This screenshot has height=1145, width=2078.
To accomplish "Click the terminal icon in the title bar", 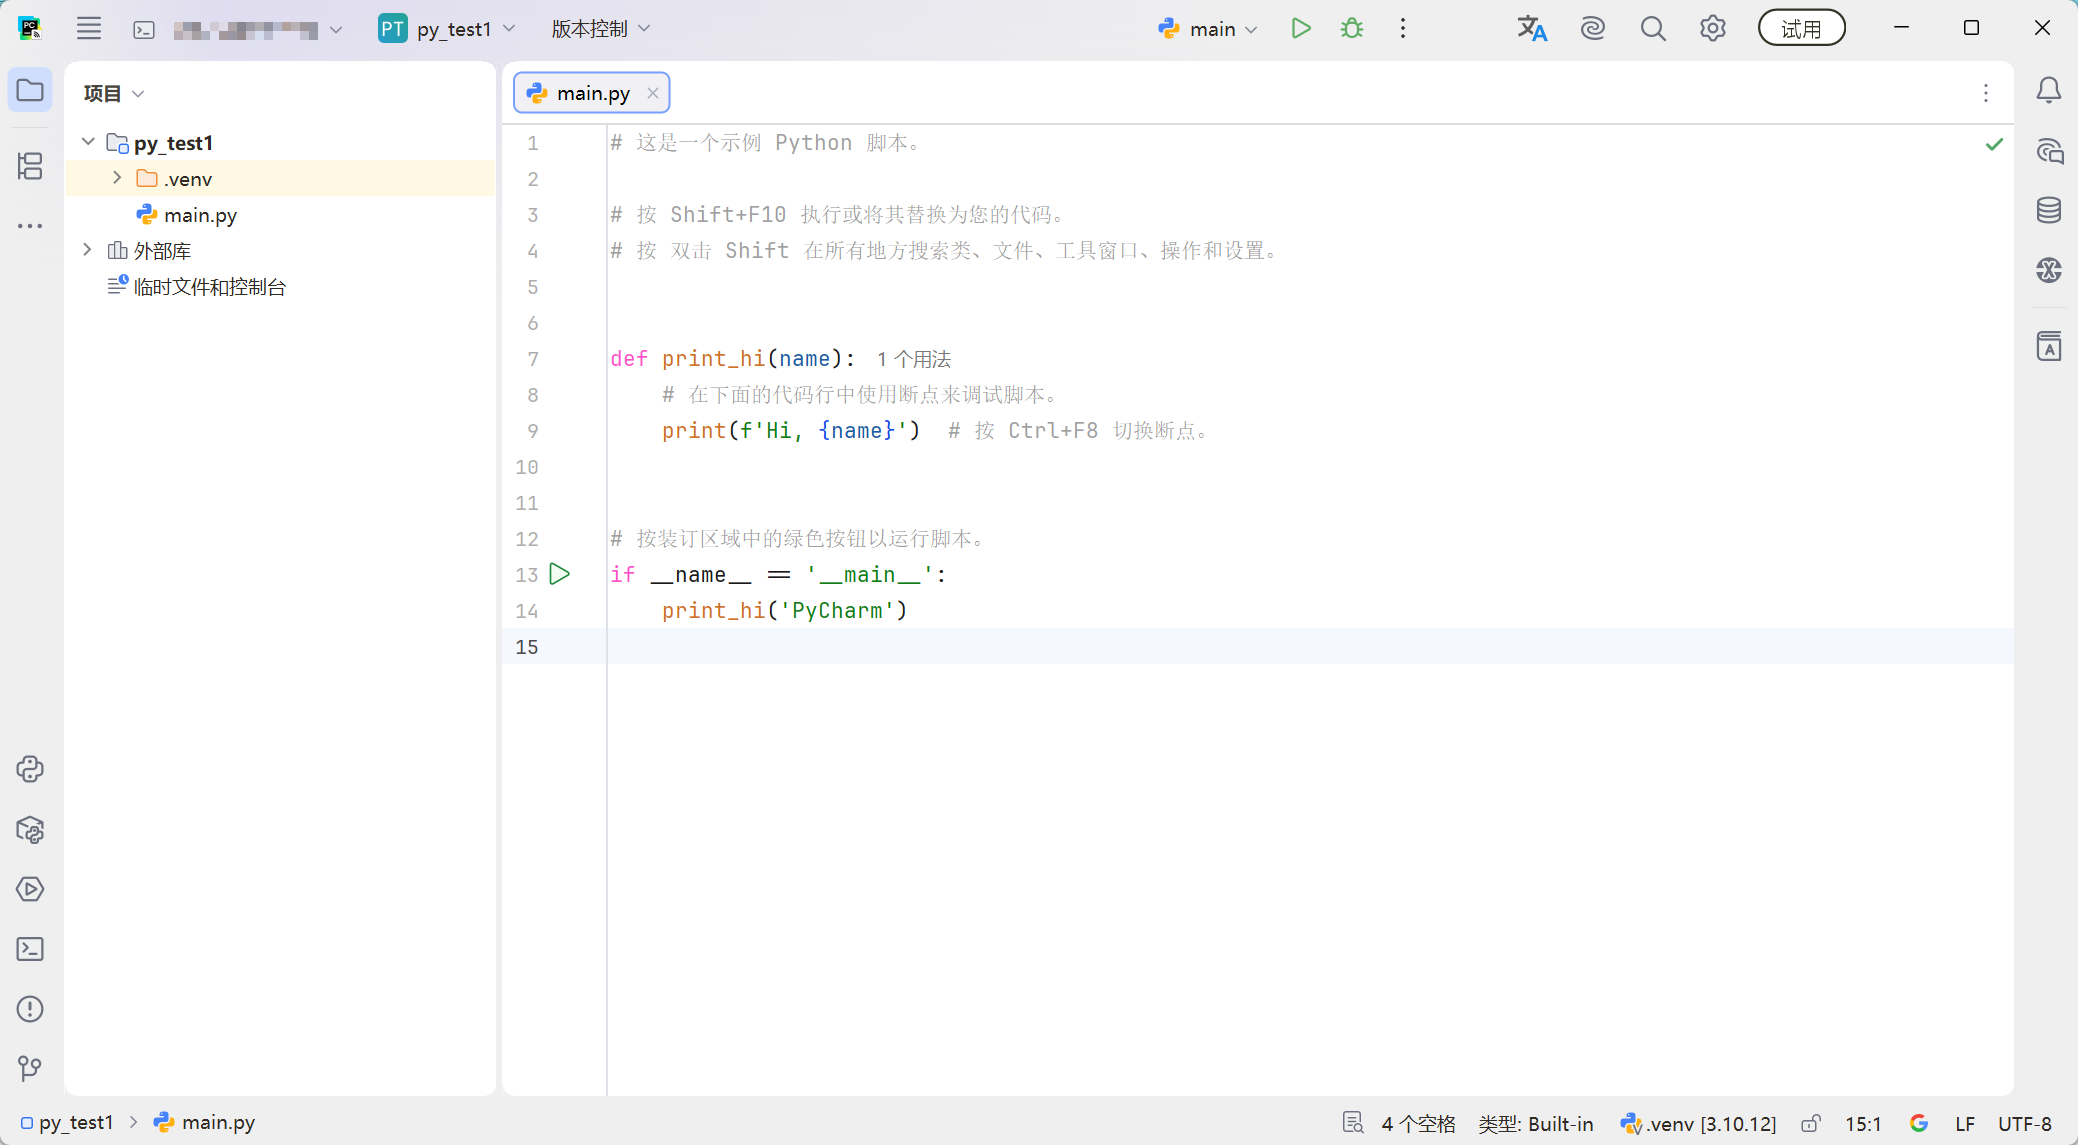I will [144, 30].
